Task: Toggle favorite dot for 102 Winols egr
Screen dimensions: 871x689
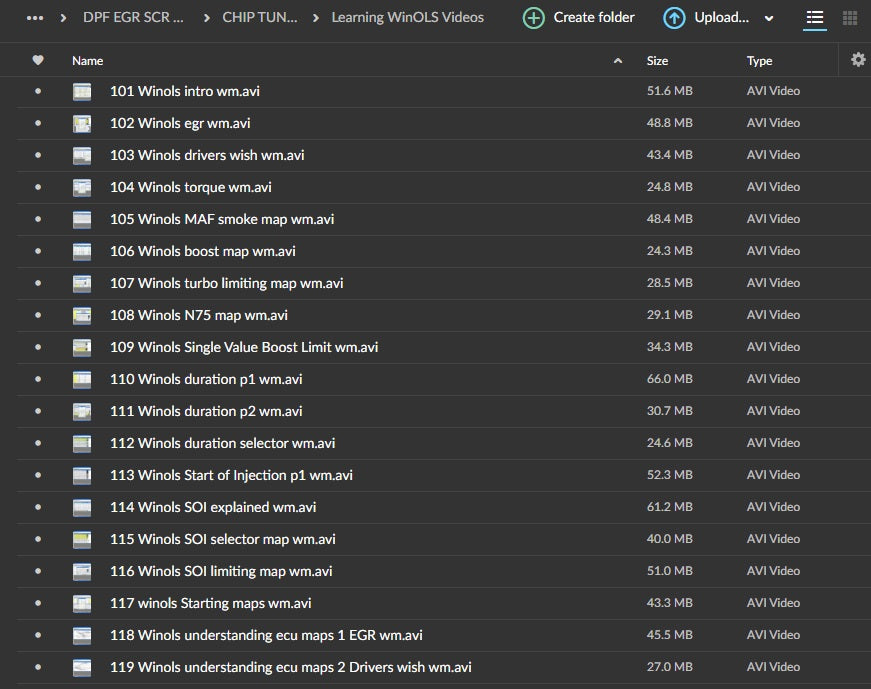Action: 38,123
